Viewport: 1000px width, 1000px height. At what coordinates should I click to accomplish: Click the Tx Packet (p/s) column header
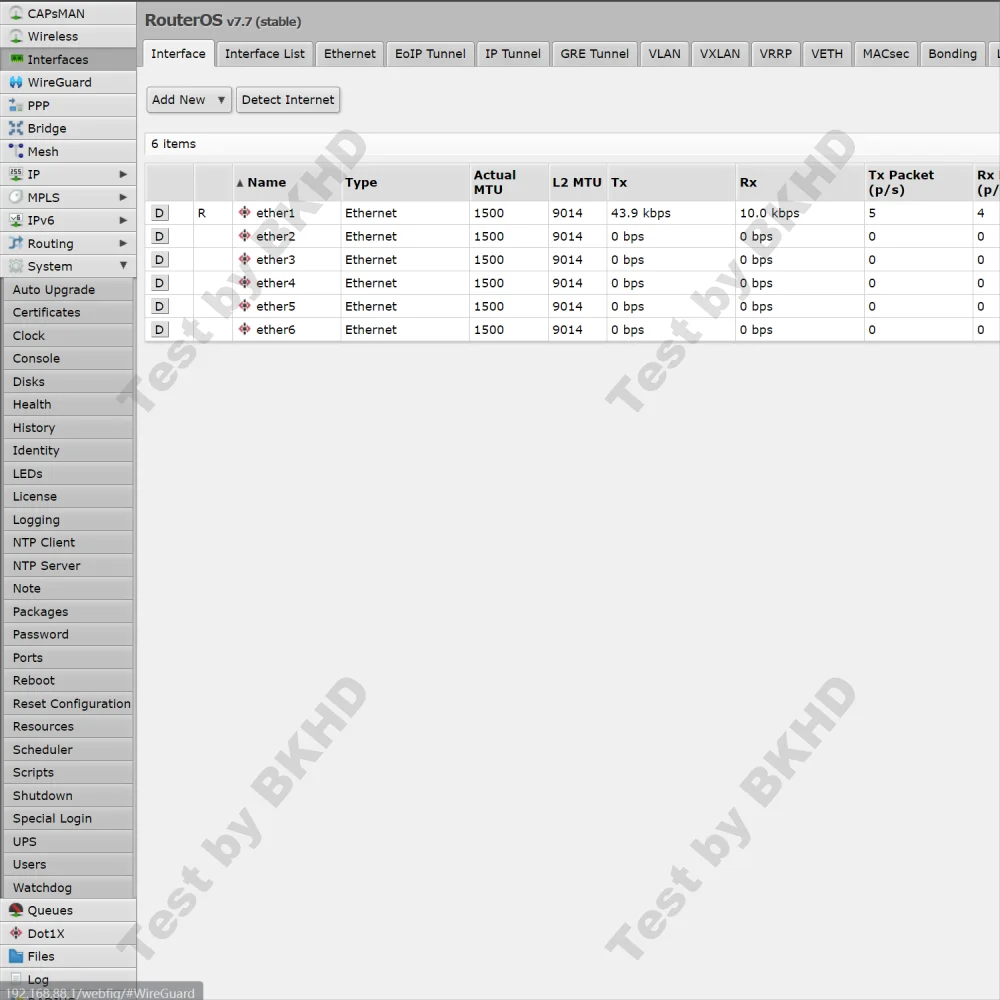(918, 182)
